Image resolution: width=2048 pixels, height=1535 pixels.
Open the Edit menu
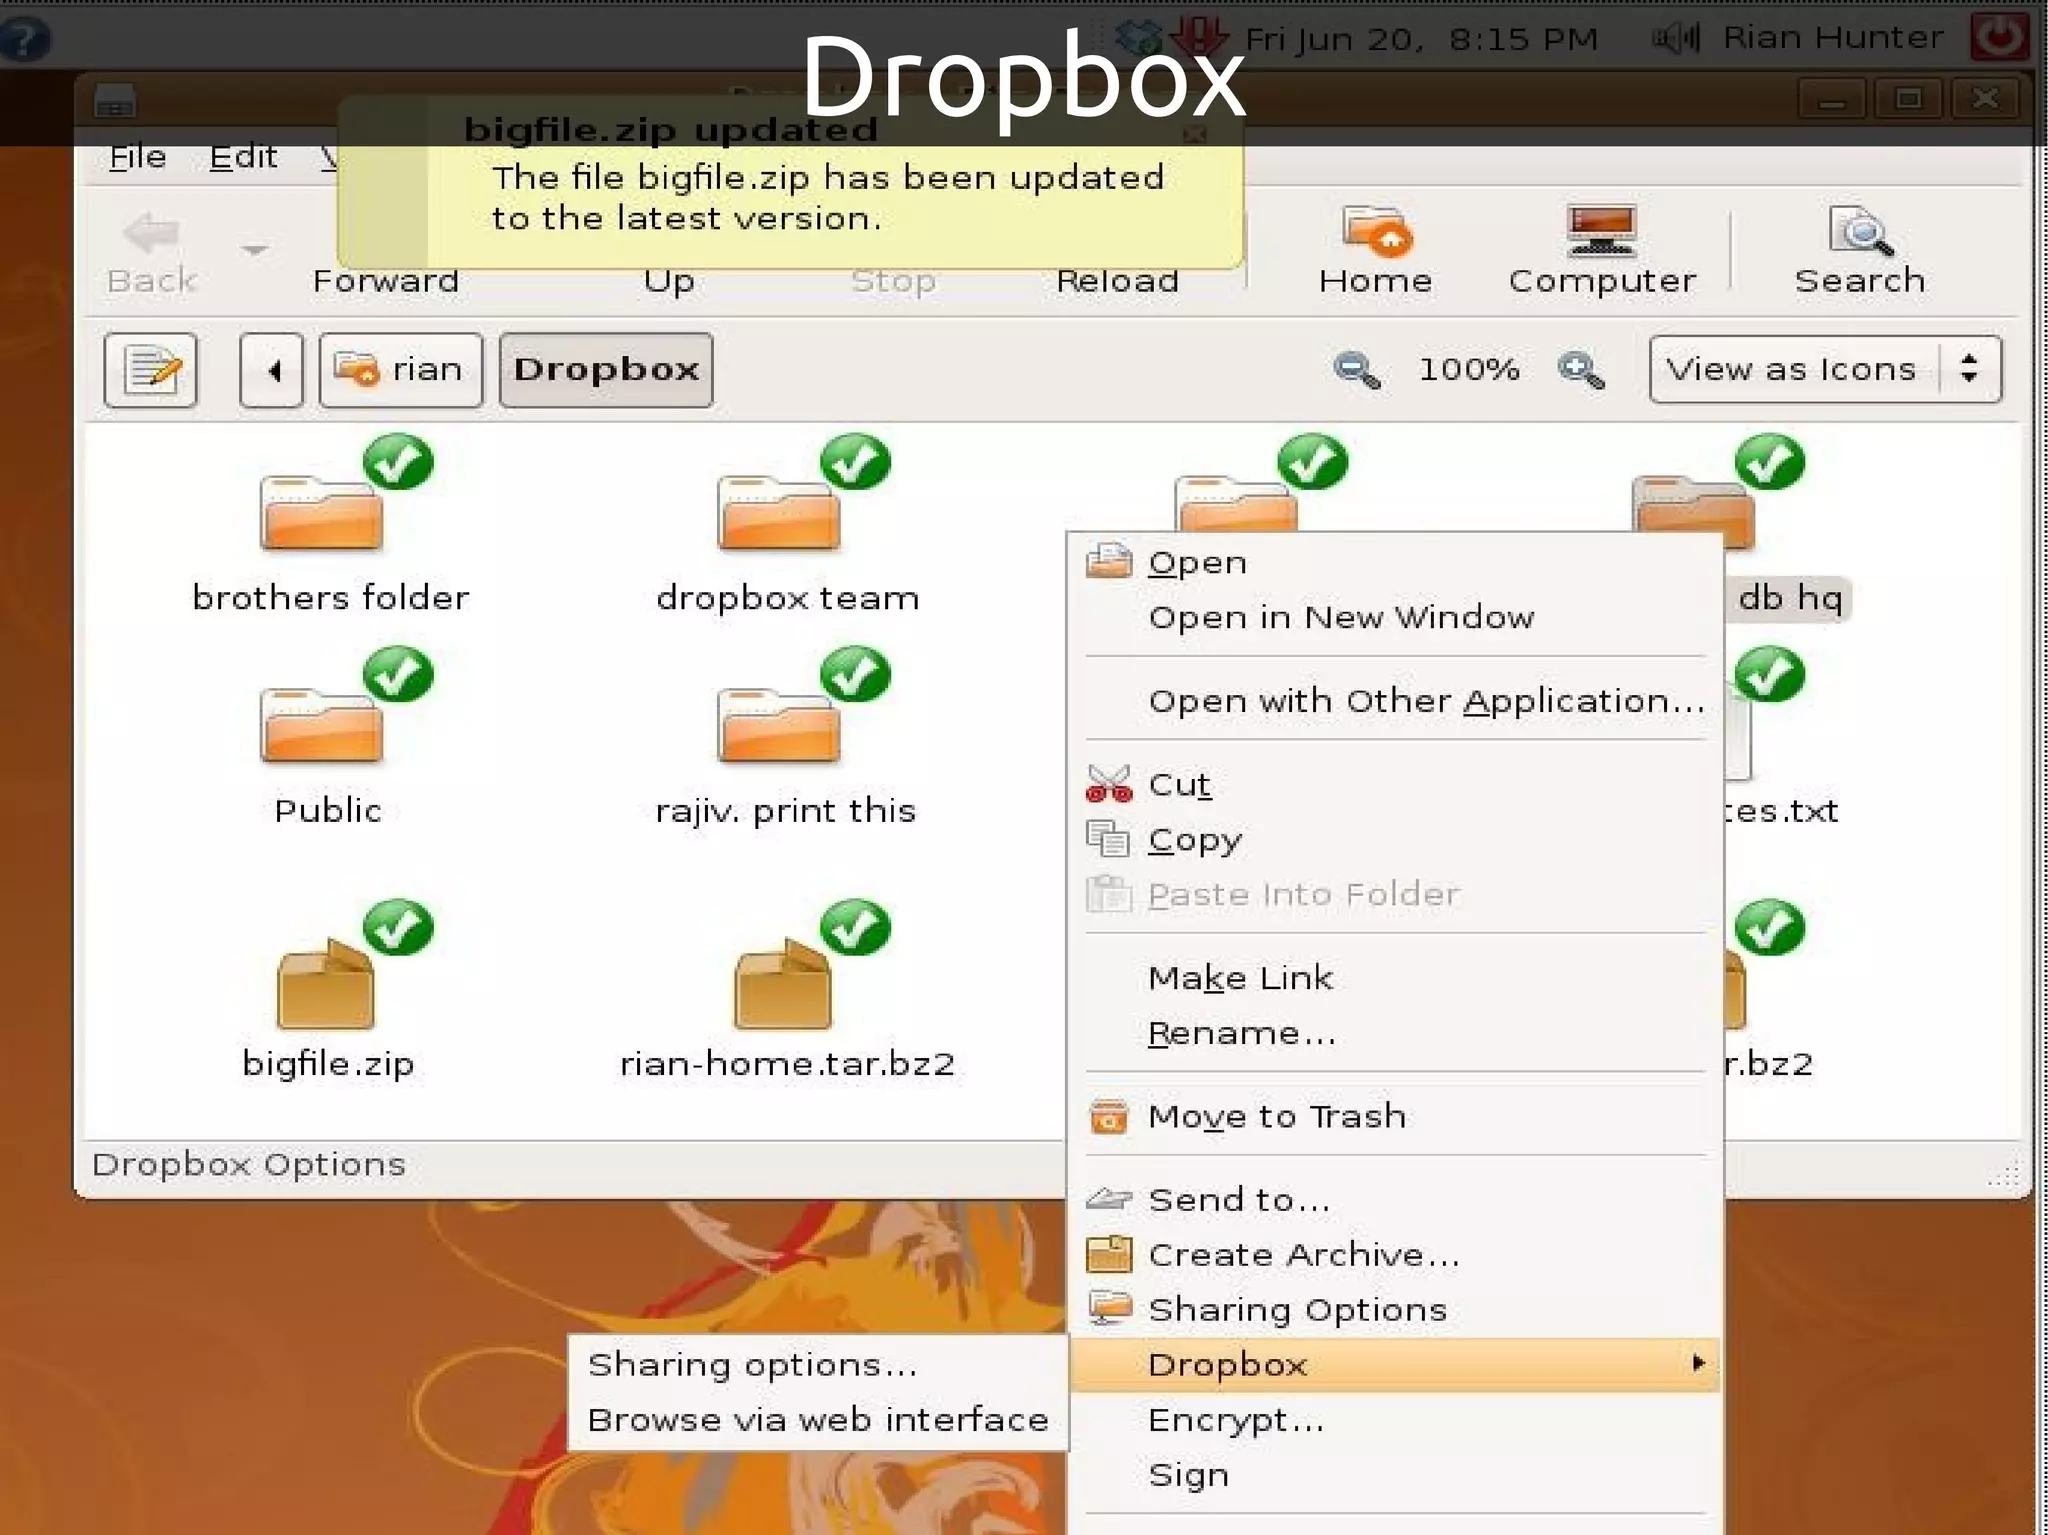coord(243,157)
